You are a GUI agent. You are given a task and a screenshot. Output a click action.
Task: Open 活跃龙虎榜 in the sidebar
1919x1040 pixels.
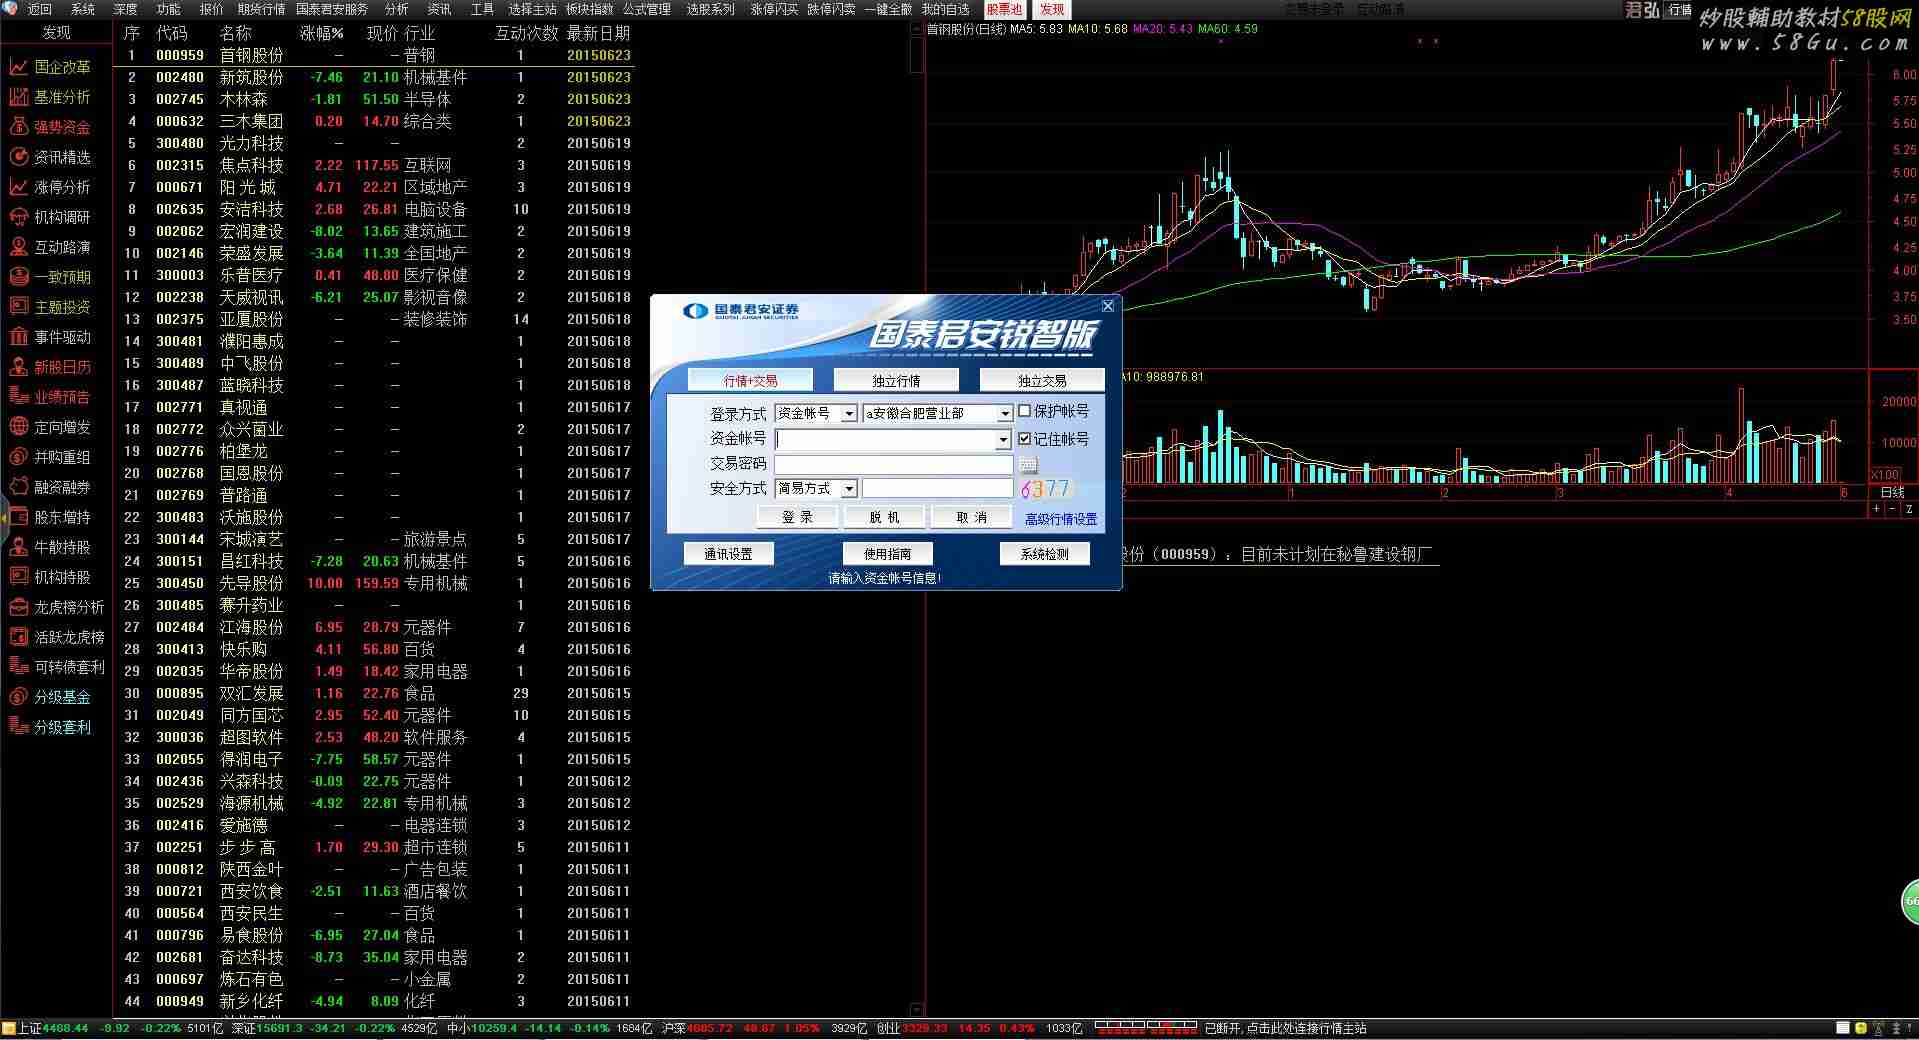coord(57,637)
